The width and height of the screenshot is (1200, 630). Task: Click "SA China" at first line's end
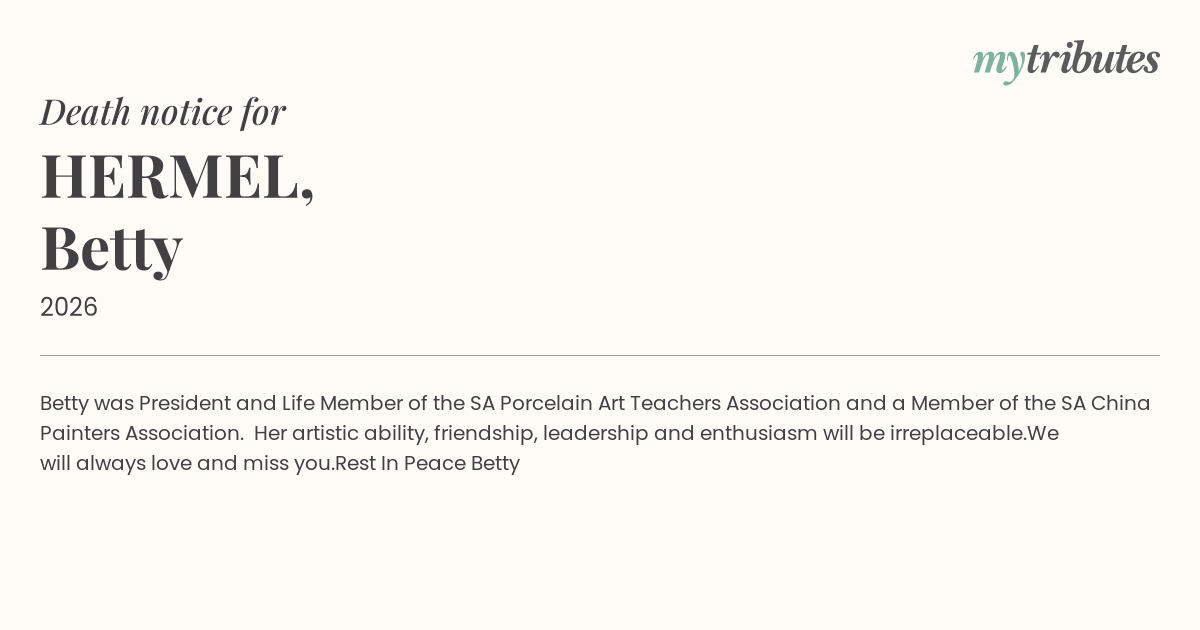1105,404
